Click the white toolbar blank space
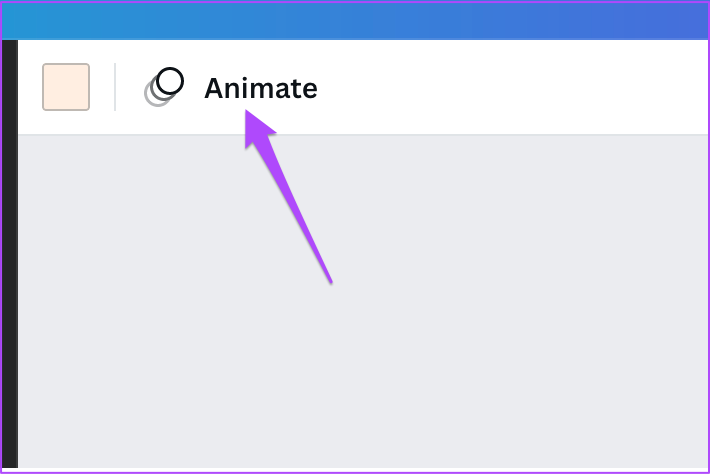The height and width of the screenshot is (474, 710). (512, 87)
